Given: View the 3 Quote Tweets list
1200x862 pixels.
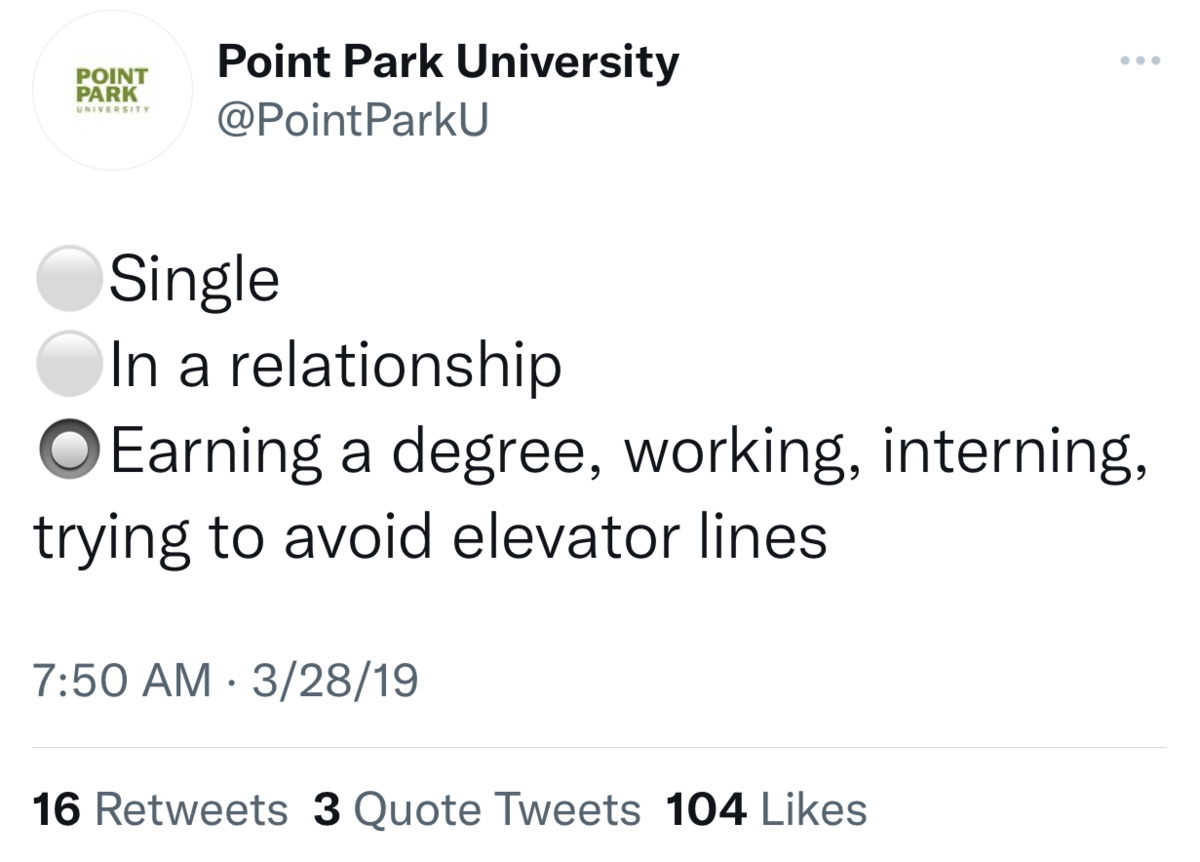Looking at the screenshot, I should [477, 810].
